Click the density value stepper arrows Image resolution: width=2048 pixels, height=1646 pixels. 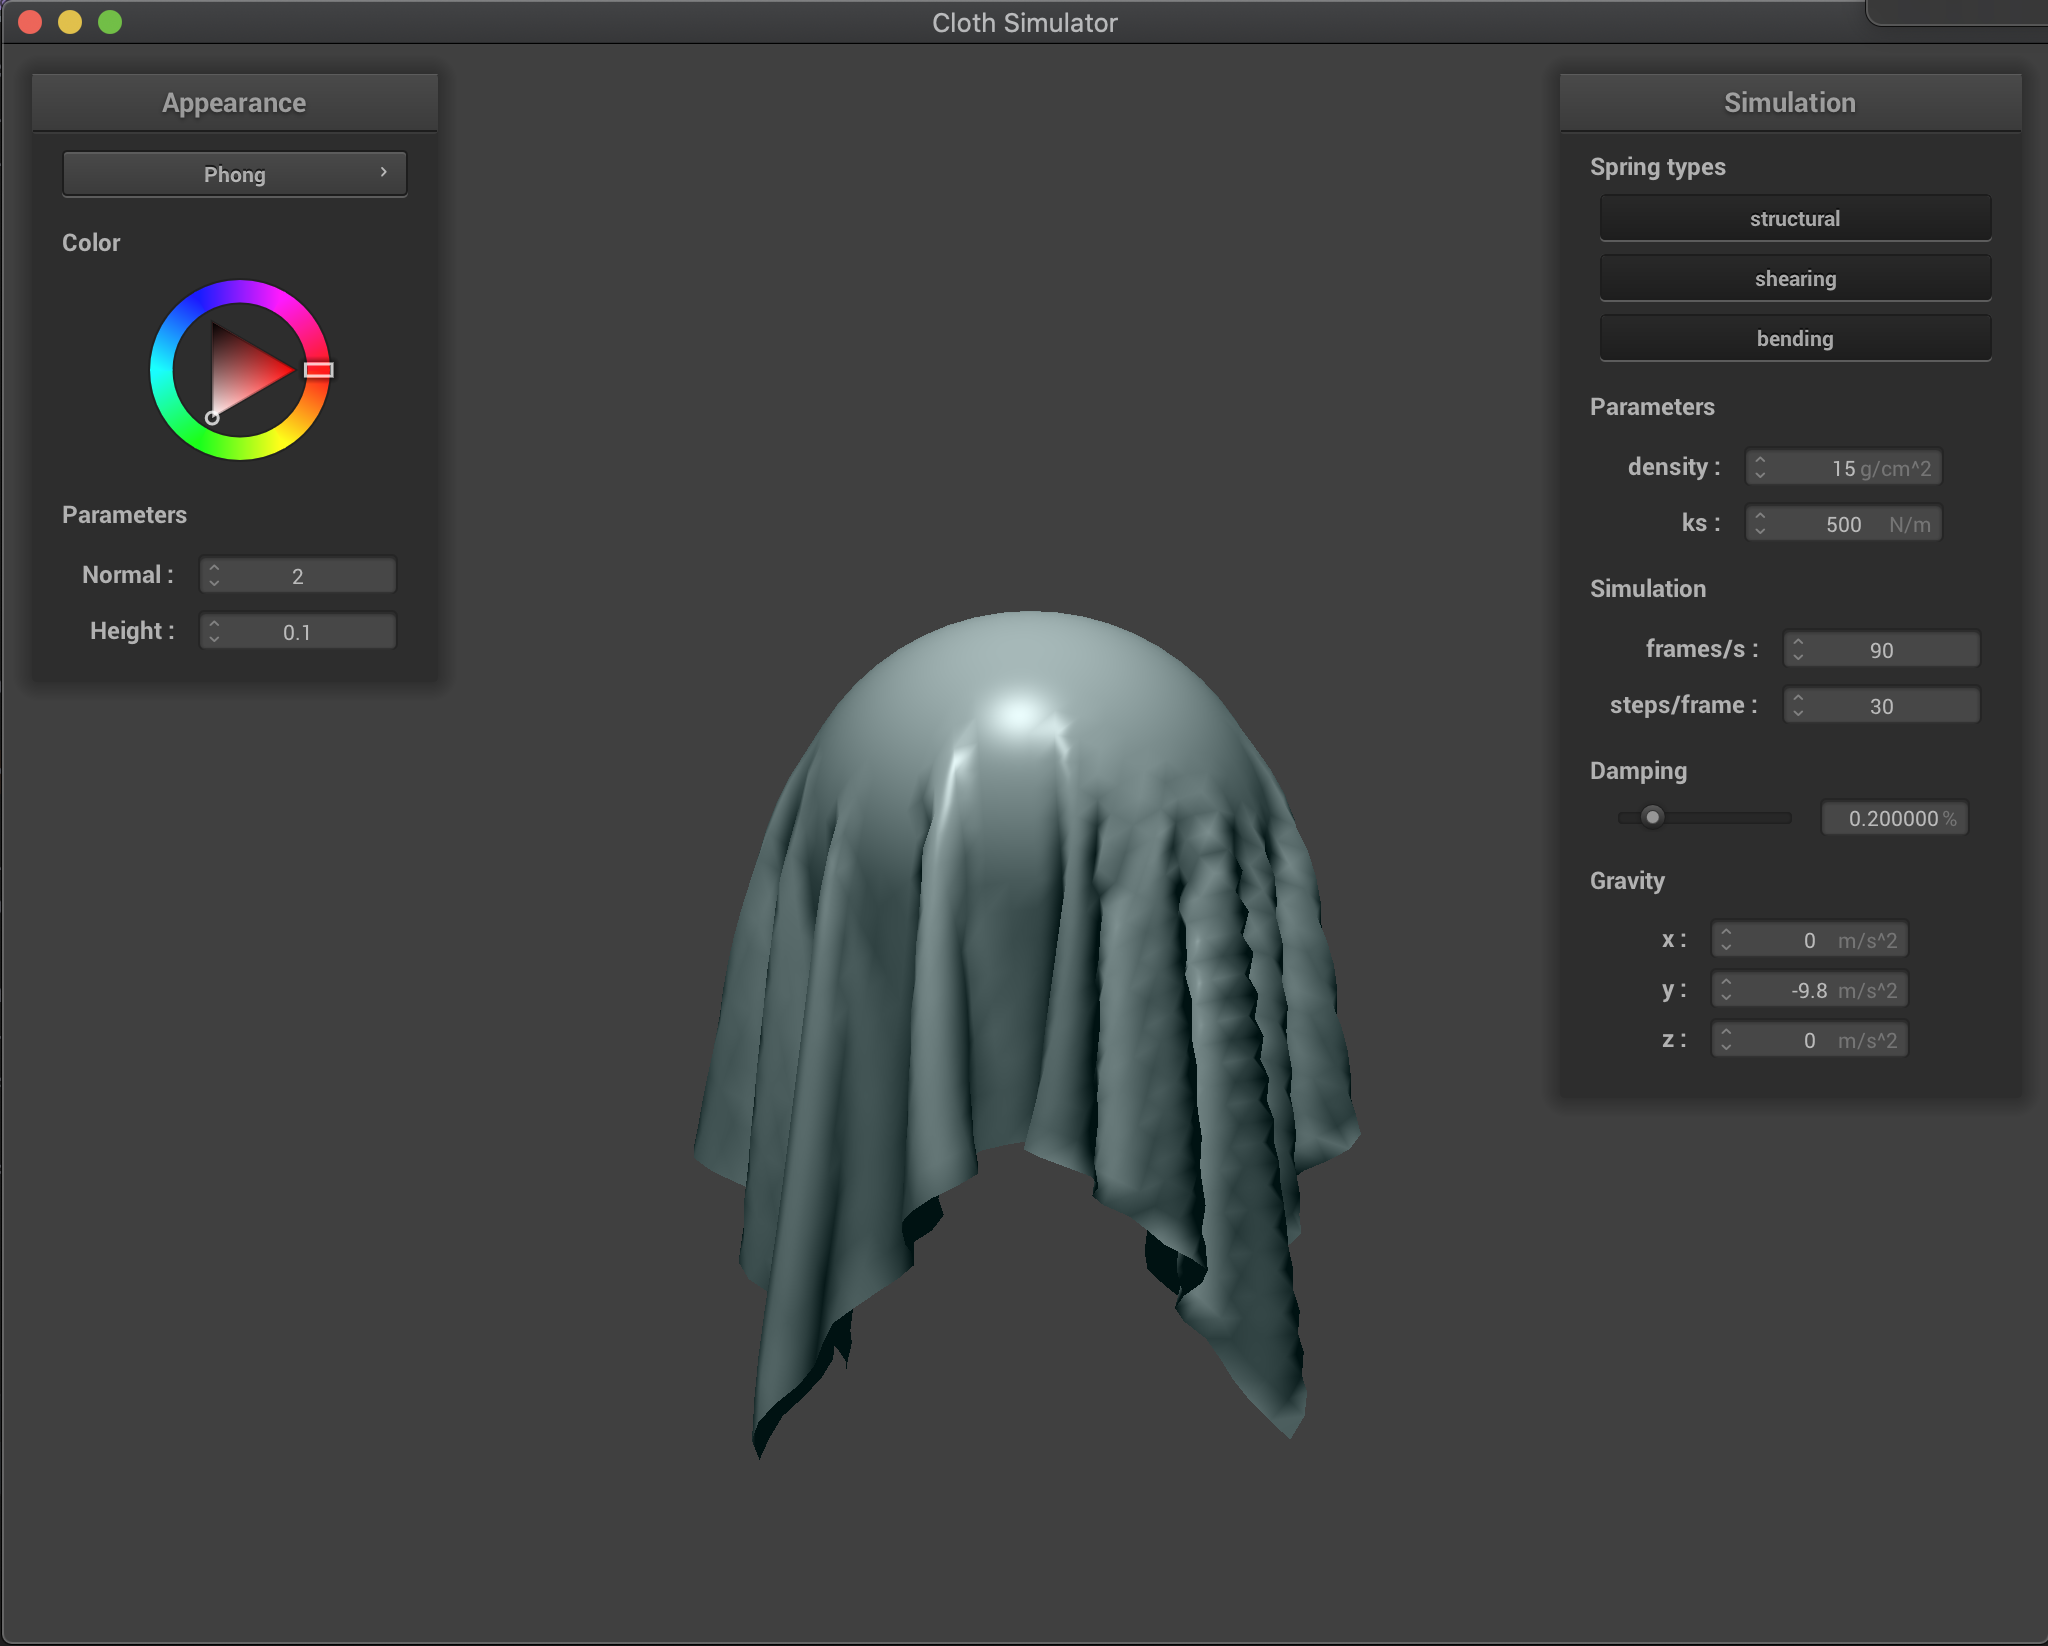(1760, 467)
